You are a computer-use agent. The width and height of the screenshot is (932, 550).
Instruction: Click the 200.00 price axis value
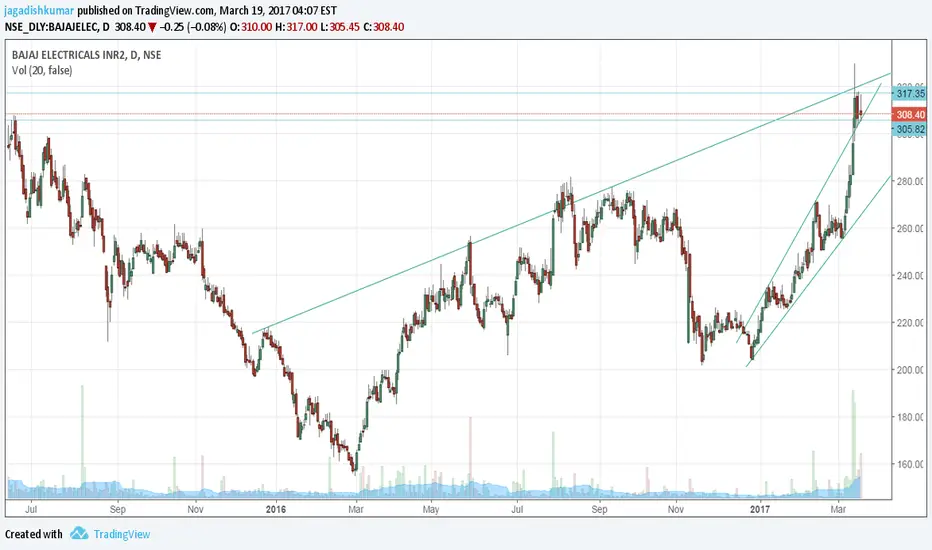click(910, 370)
